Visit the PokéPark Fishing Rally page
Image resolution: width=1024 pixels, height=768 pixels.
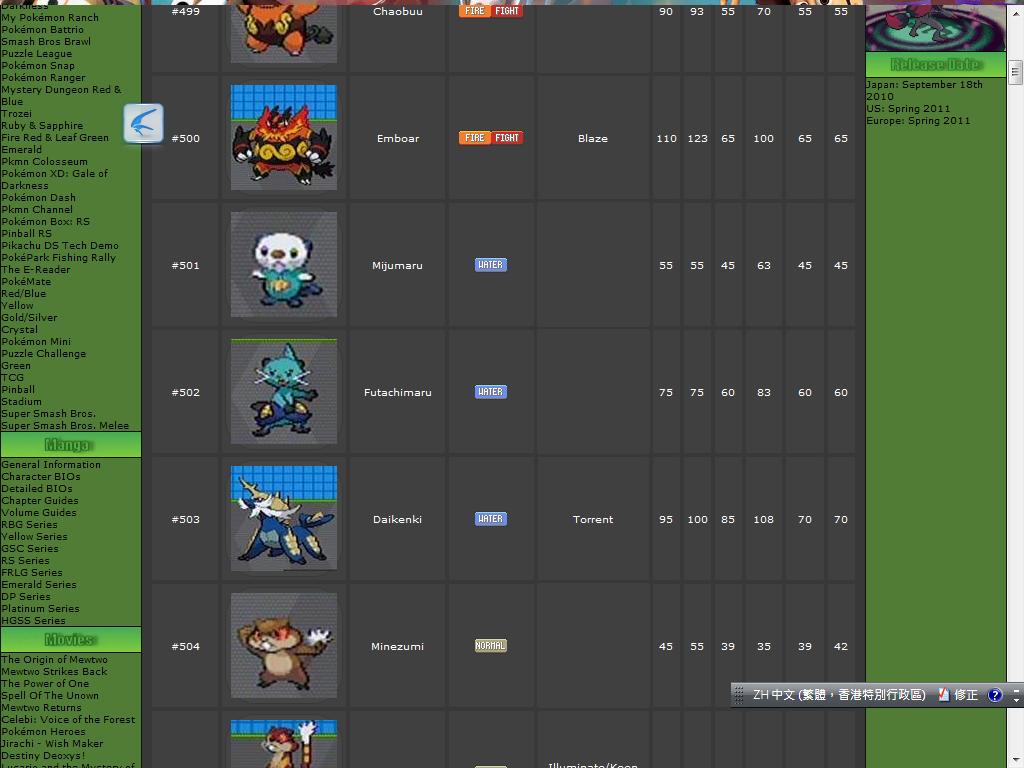click(58, 257)
